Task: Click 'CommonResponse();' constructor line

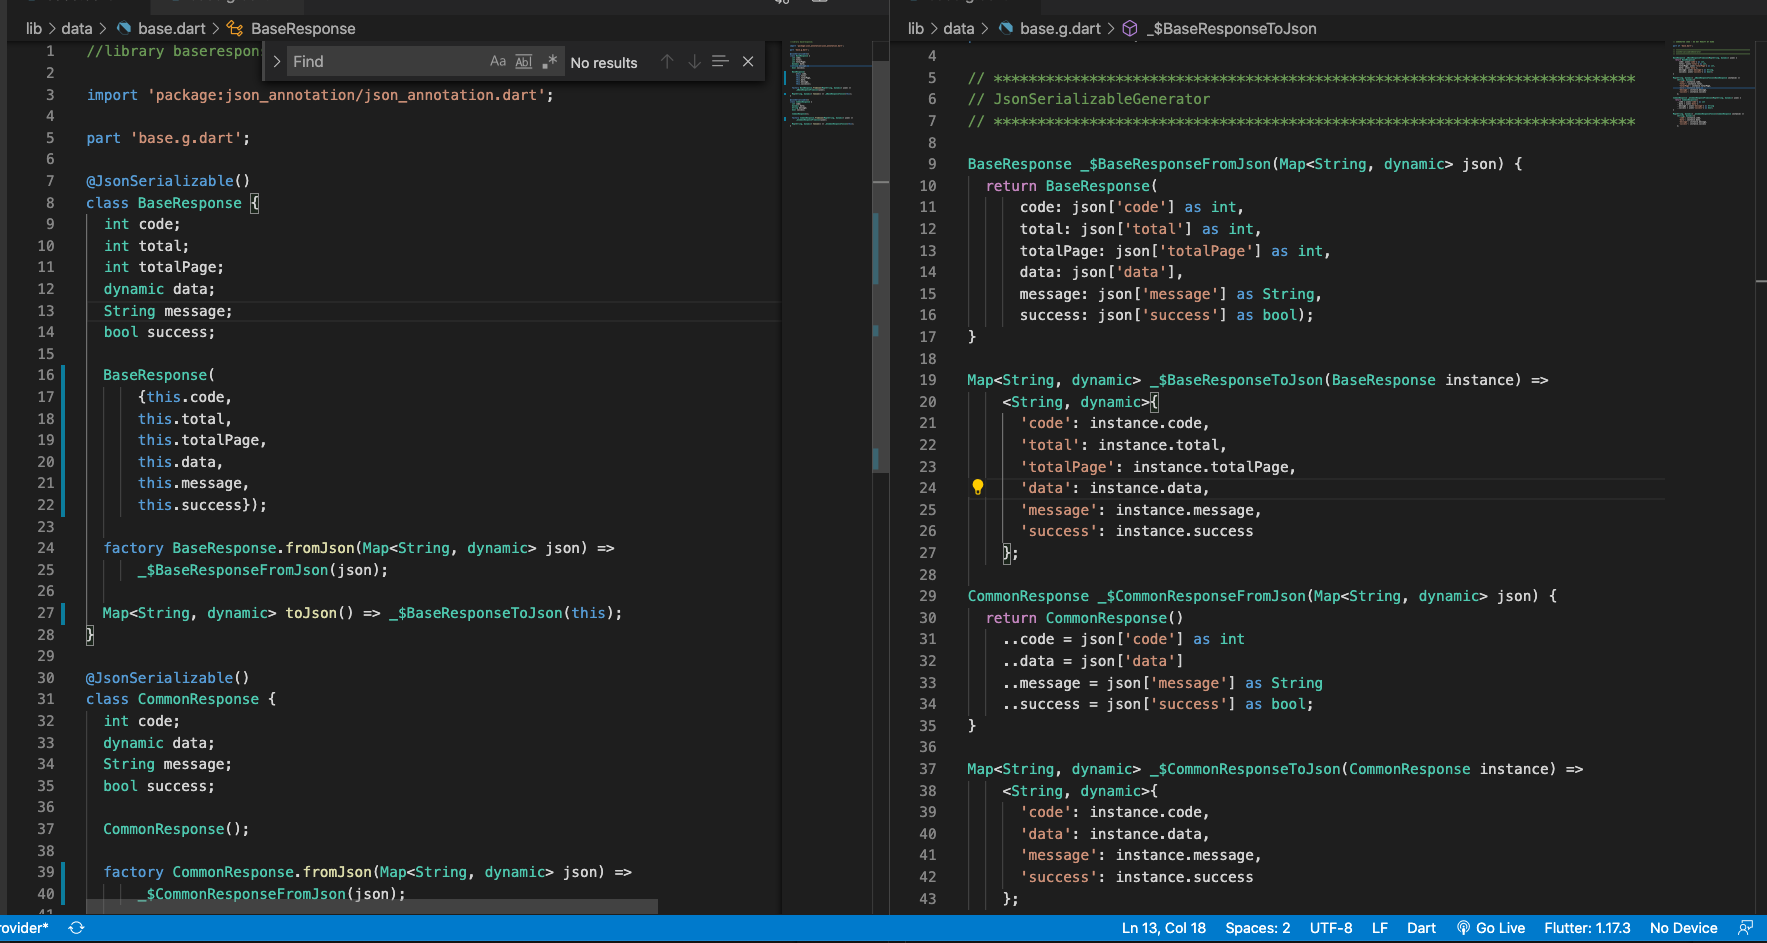Action: point(176,829)
